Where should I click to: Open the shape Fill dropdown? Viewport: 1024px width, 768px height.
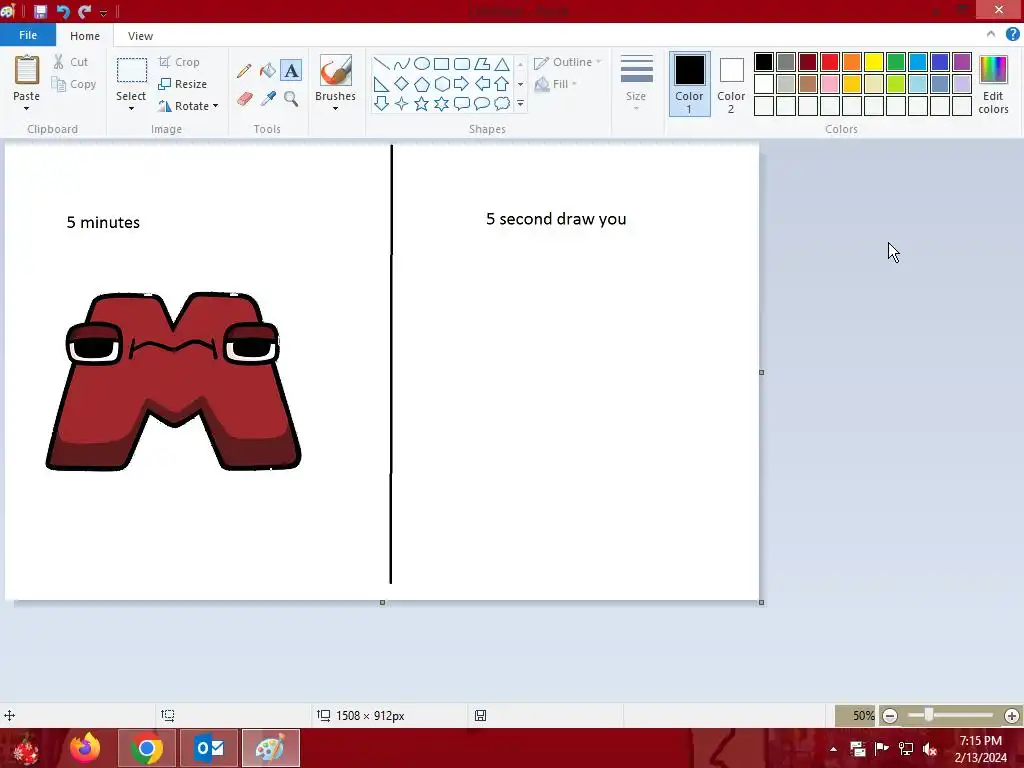556,84
